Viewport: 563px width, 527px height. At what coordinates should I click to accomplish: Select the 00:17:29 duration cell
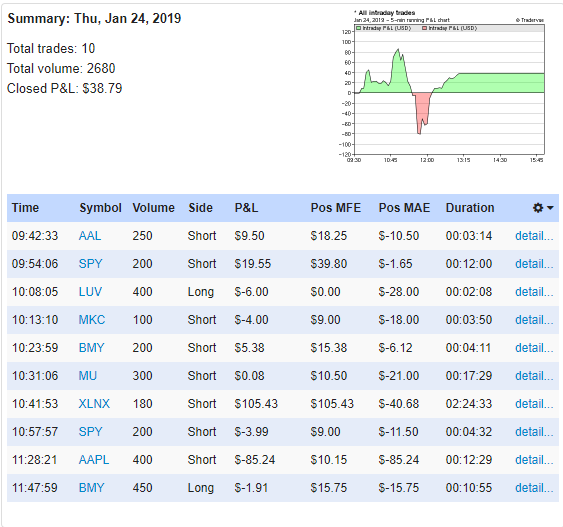pos(469,376)
